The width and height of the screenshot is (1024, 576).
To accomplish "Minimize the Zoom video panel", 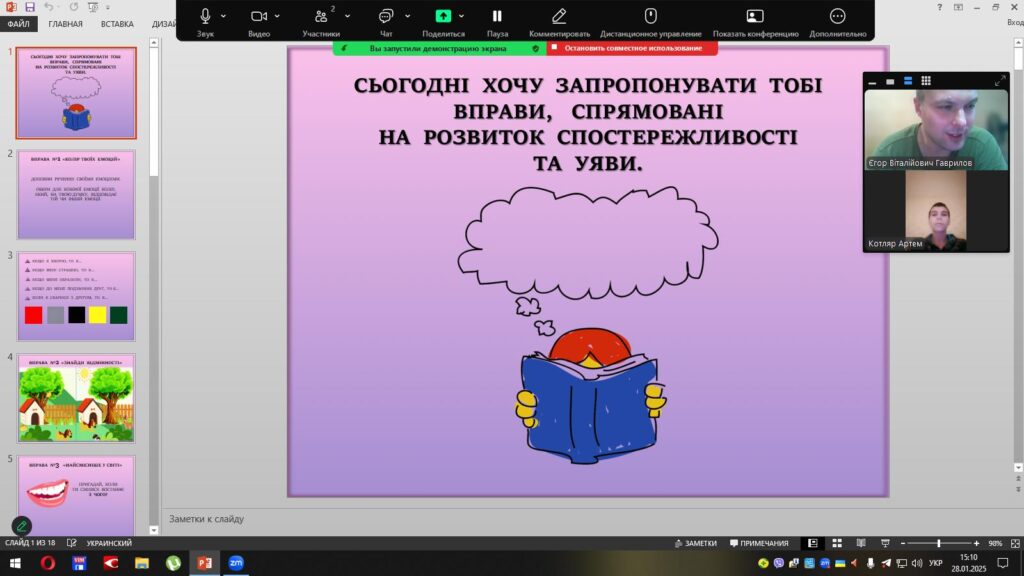I will [x=872, y=82].
